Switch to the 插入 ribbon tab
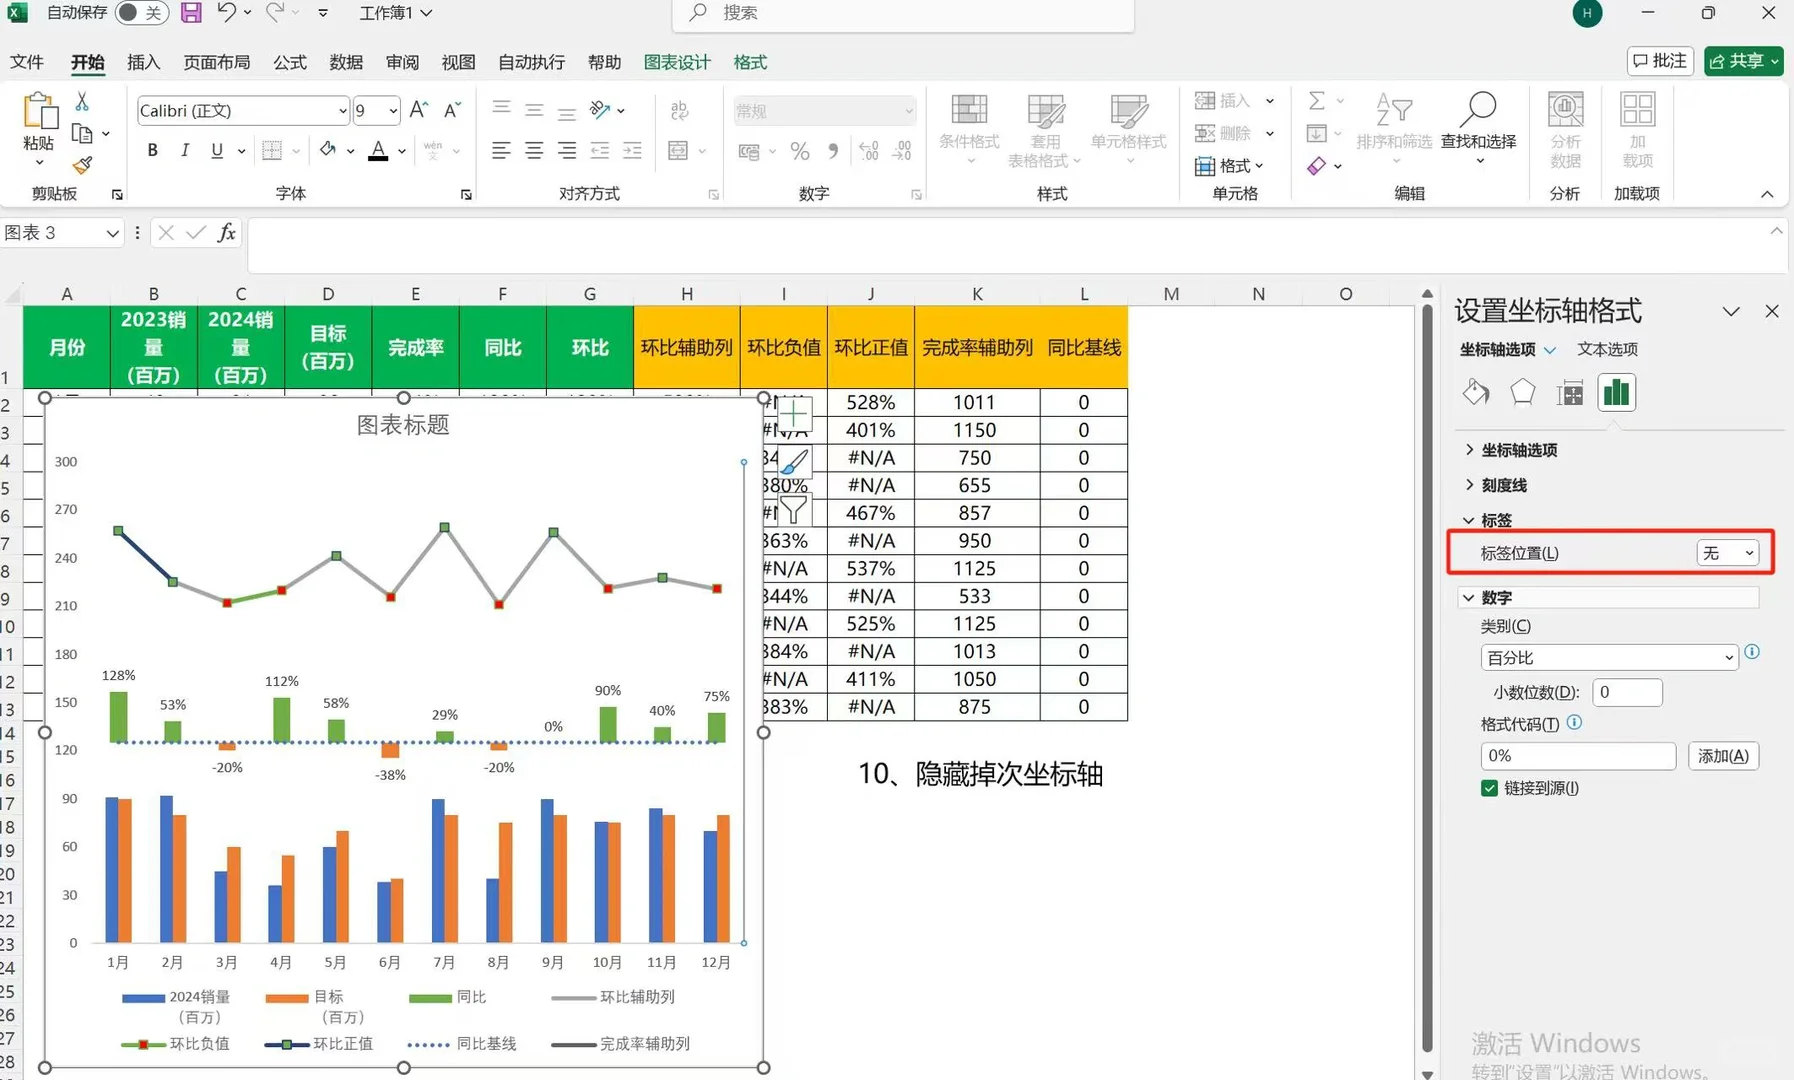Viewport: 1794px width, 1080px height. (143, 62)
